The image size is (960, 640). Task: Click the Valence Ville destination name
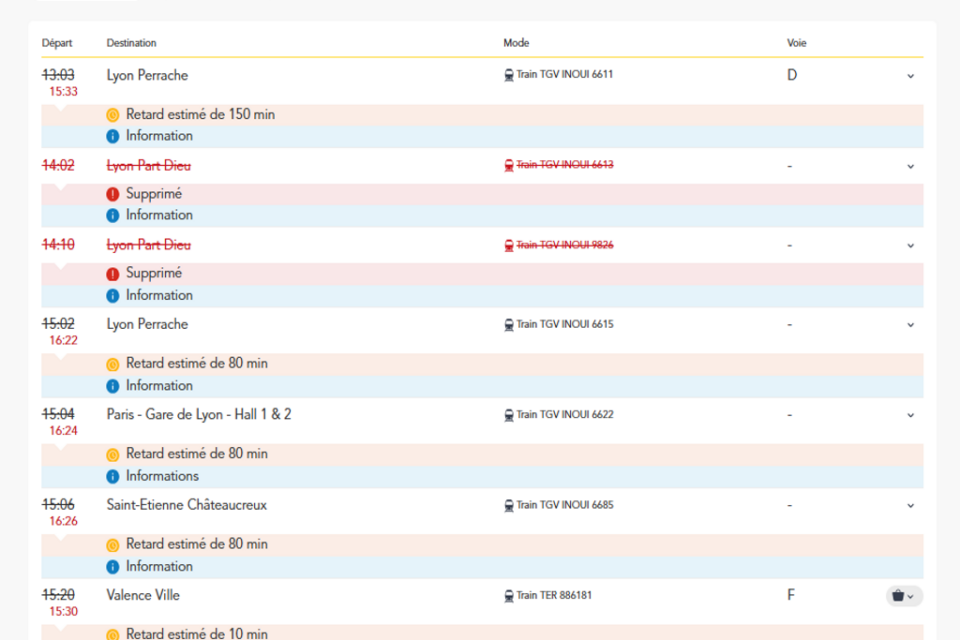(x=143, y=595)
